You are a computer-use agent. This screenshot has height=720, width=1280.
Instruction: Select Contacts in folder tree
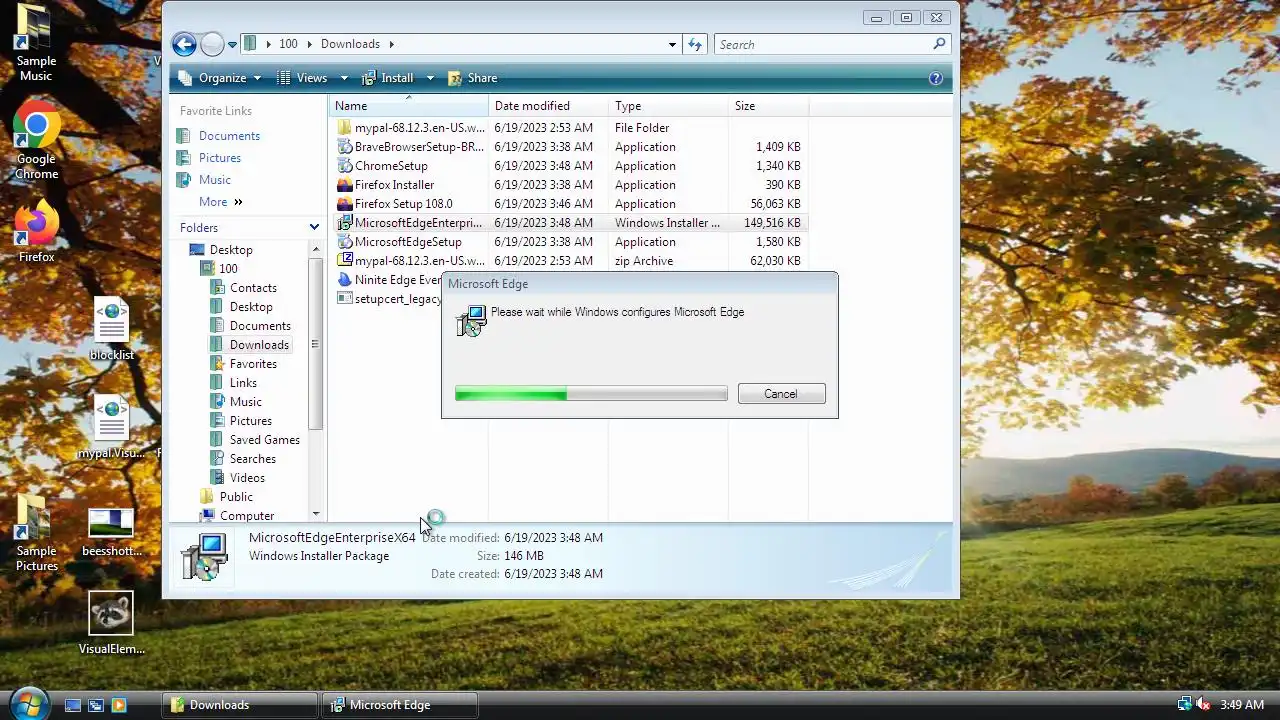[253, 288]
